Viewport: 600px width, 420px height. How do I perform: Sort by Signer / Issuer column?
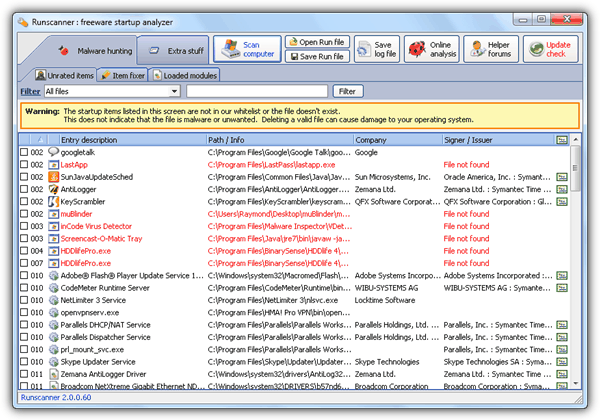click(497, 140)
